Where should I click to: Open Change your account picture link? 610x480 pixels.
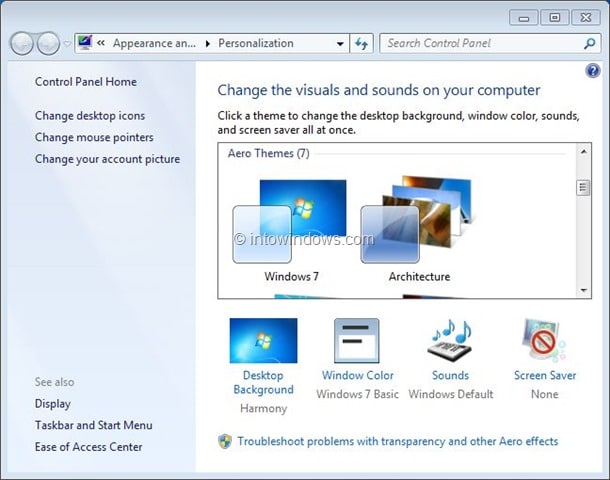click(x=107, y=159)
